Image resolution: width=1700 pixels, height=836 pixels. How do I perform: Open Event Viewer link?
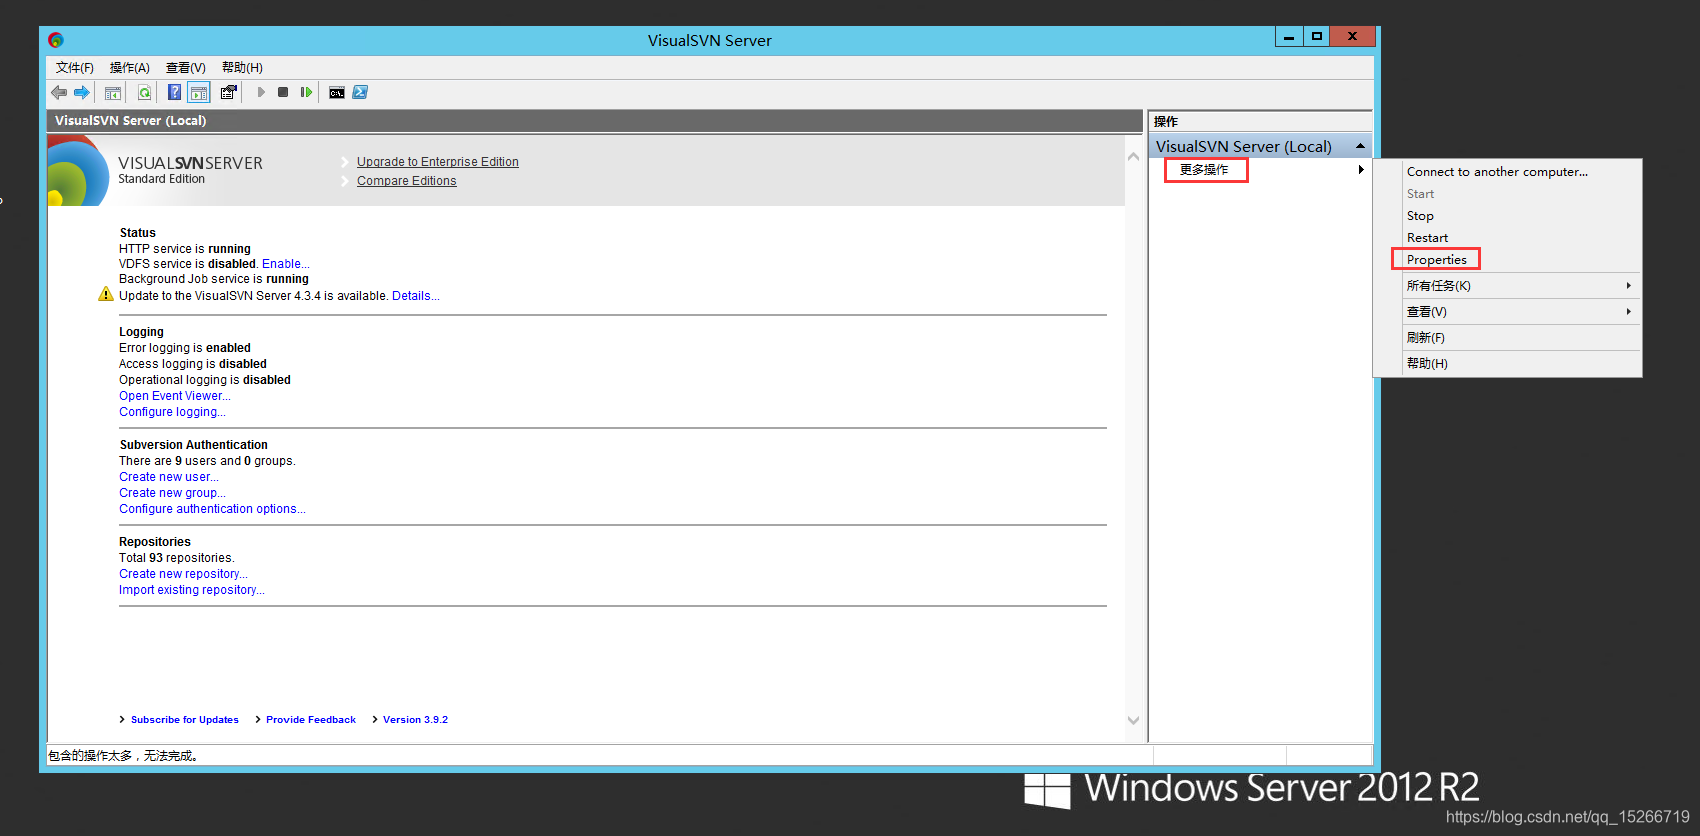point(175,396)
